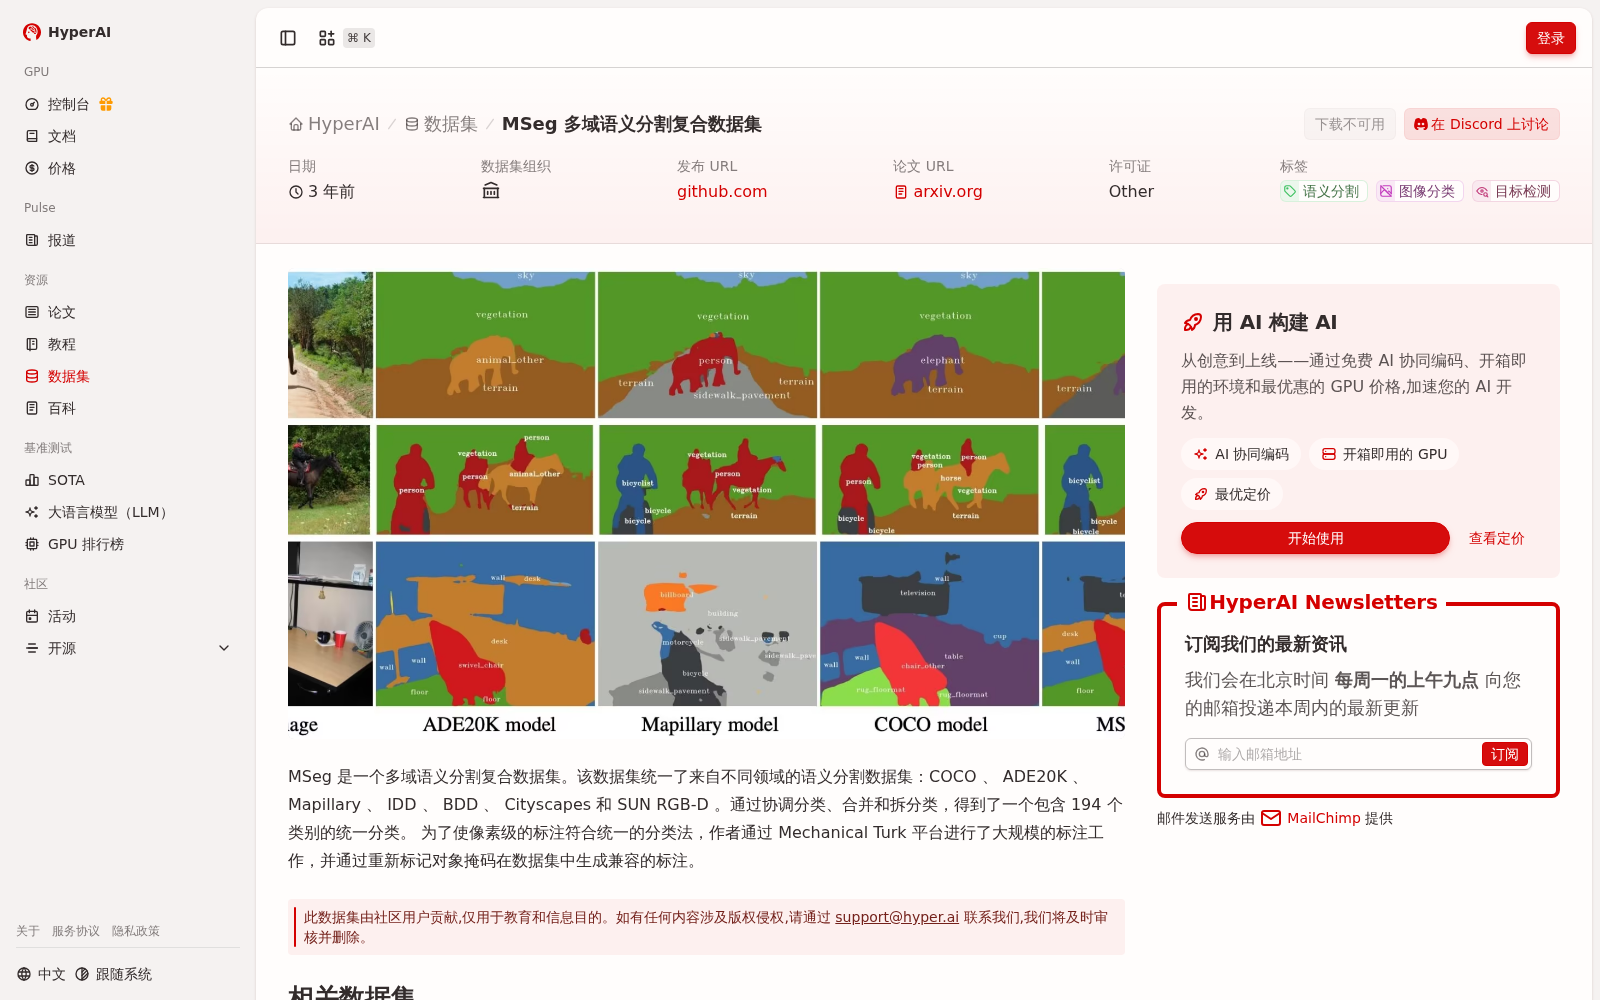This screenshot has height=1000, width=1600.
Task: Click the 活动 calendar icon
Action: tap(32, 616)
